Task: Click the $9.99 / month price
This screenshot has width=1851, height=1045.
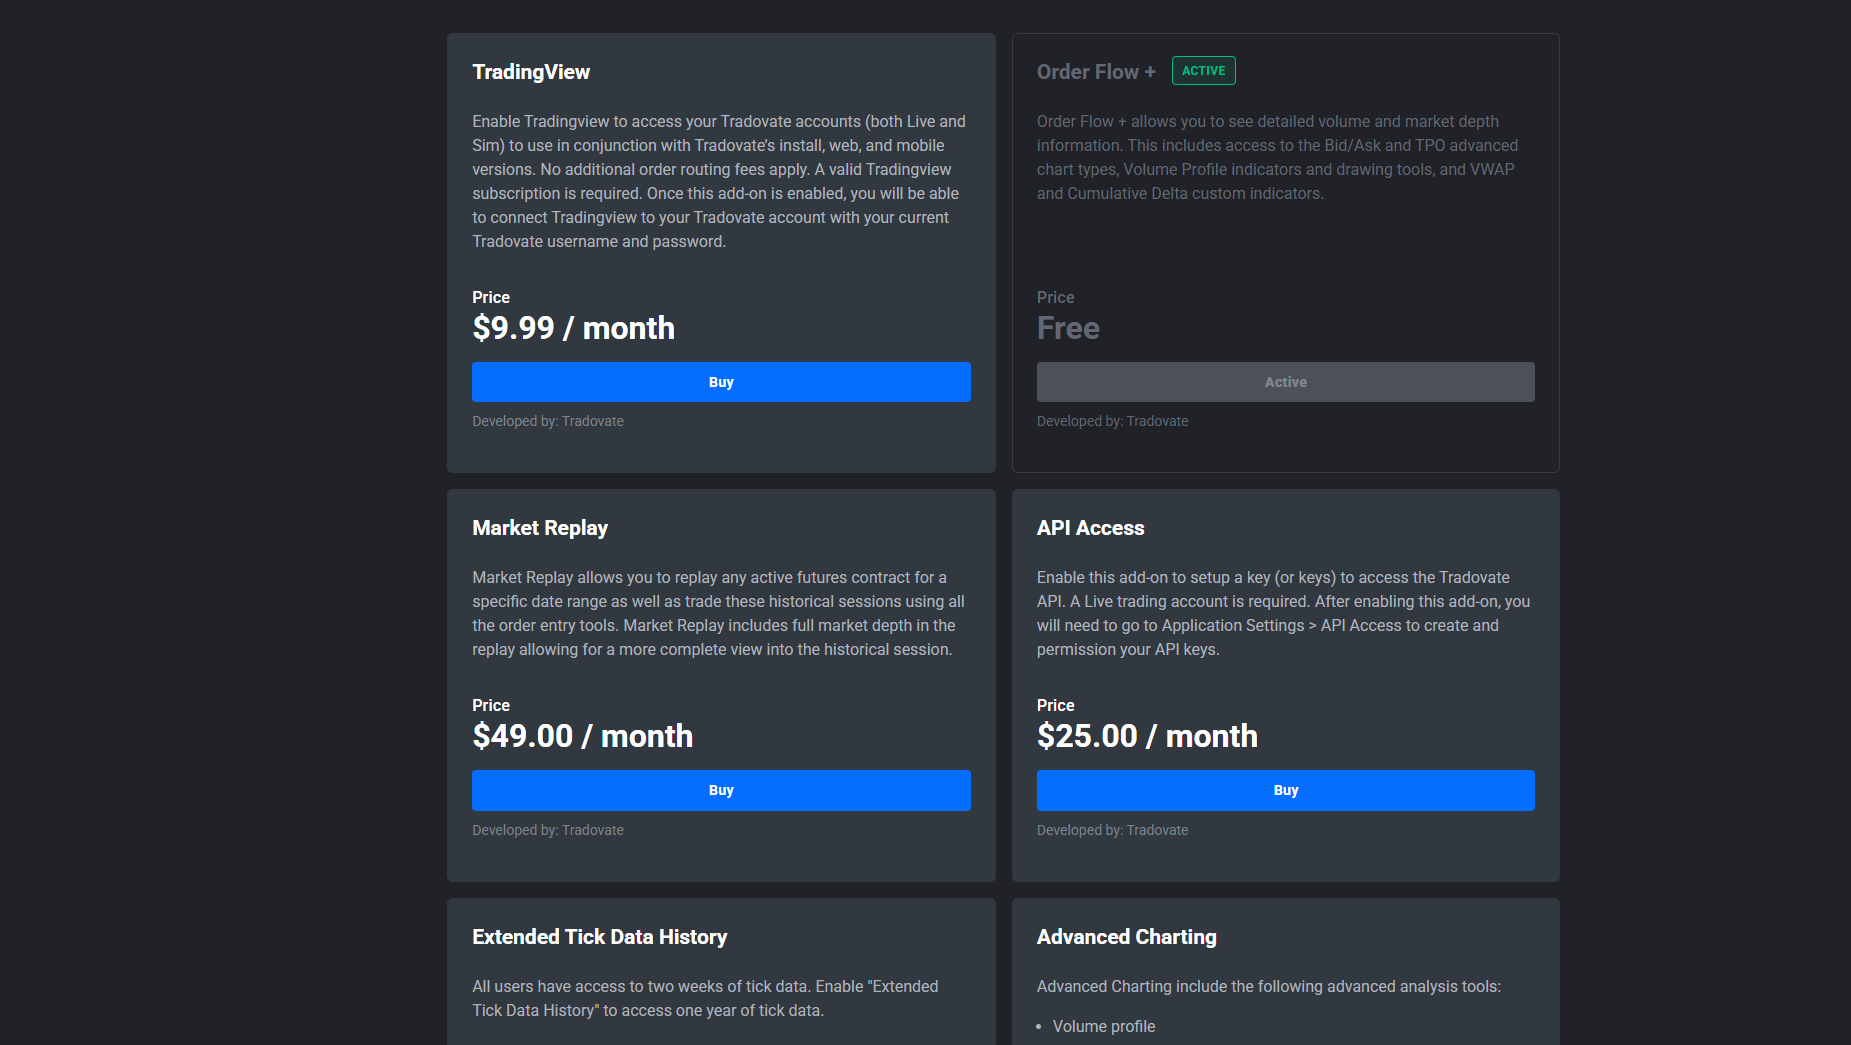Action: [x=573, y=328]
